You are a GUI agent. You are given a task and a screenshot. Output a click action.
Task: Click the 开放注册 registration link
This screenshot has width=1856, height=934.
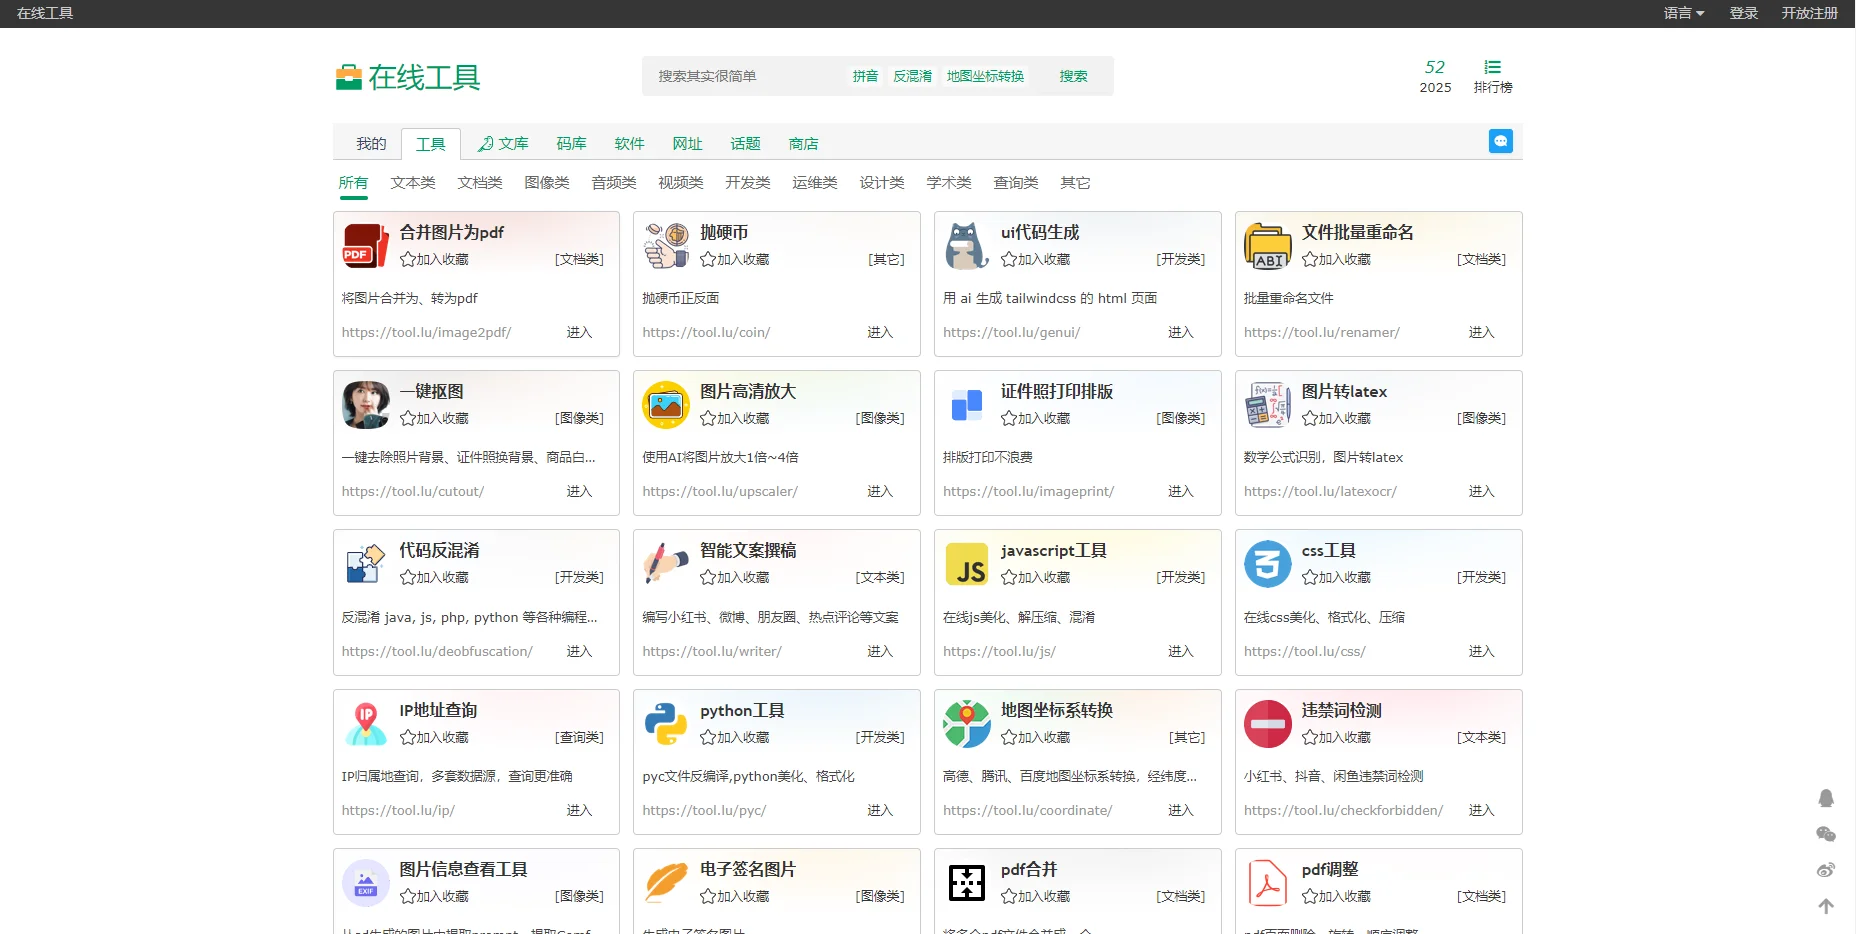pos(1810,13)
